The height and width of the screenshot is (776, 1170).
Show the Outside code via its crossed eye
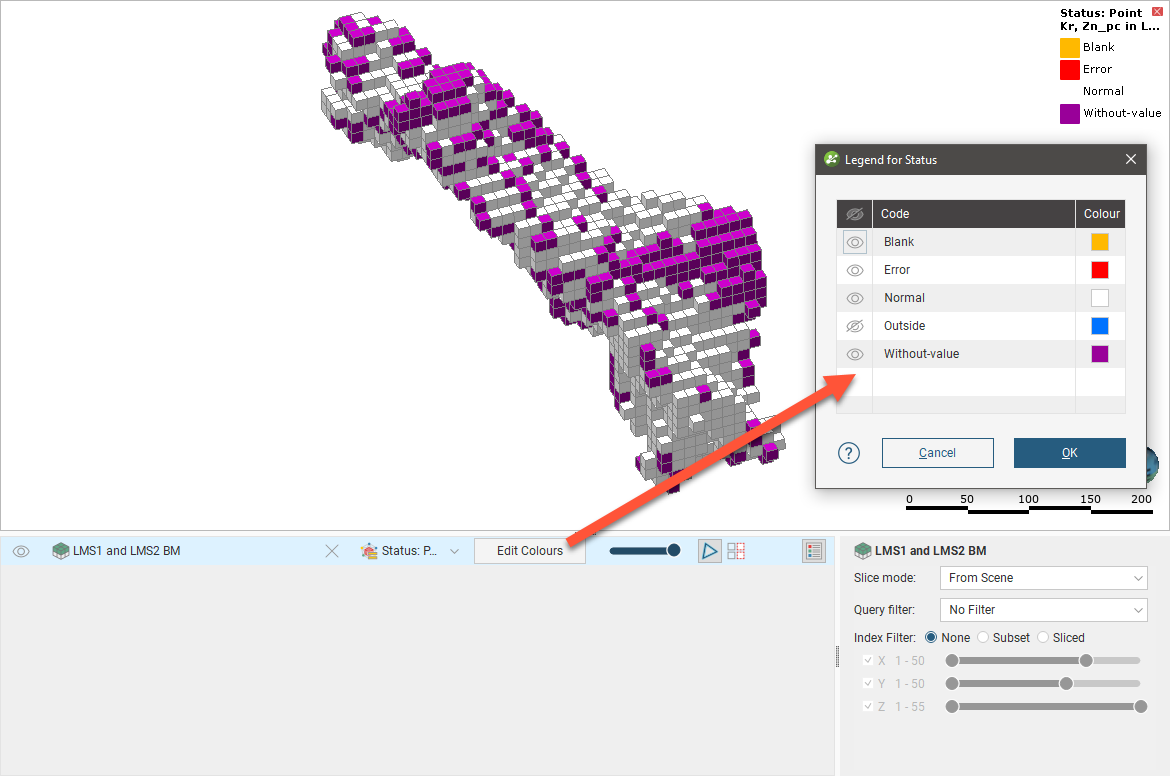pos(854,326)
